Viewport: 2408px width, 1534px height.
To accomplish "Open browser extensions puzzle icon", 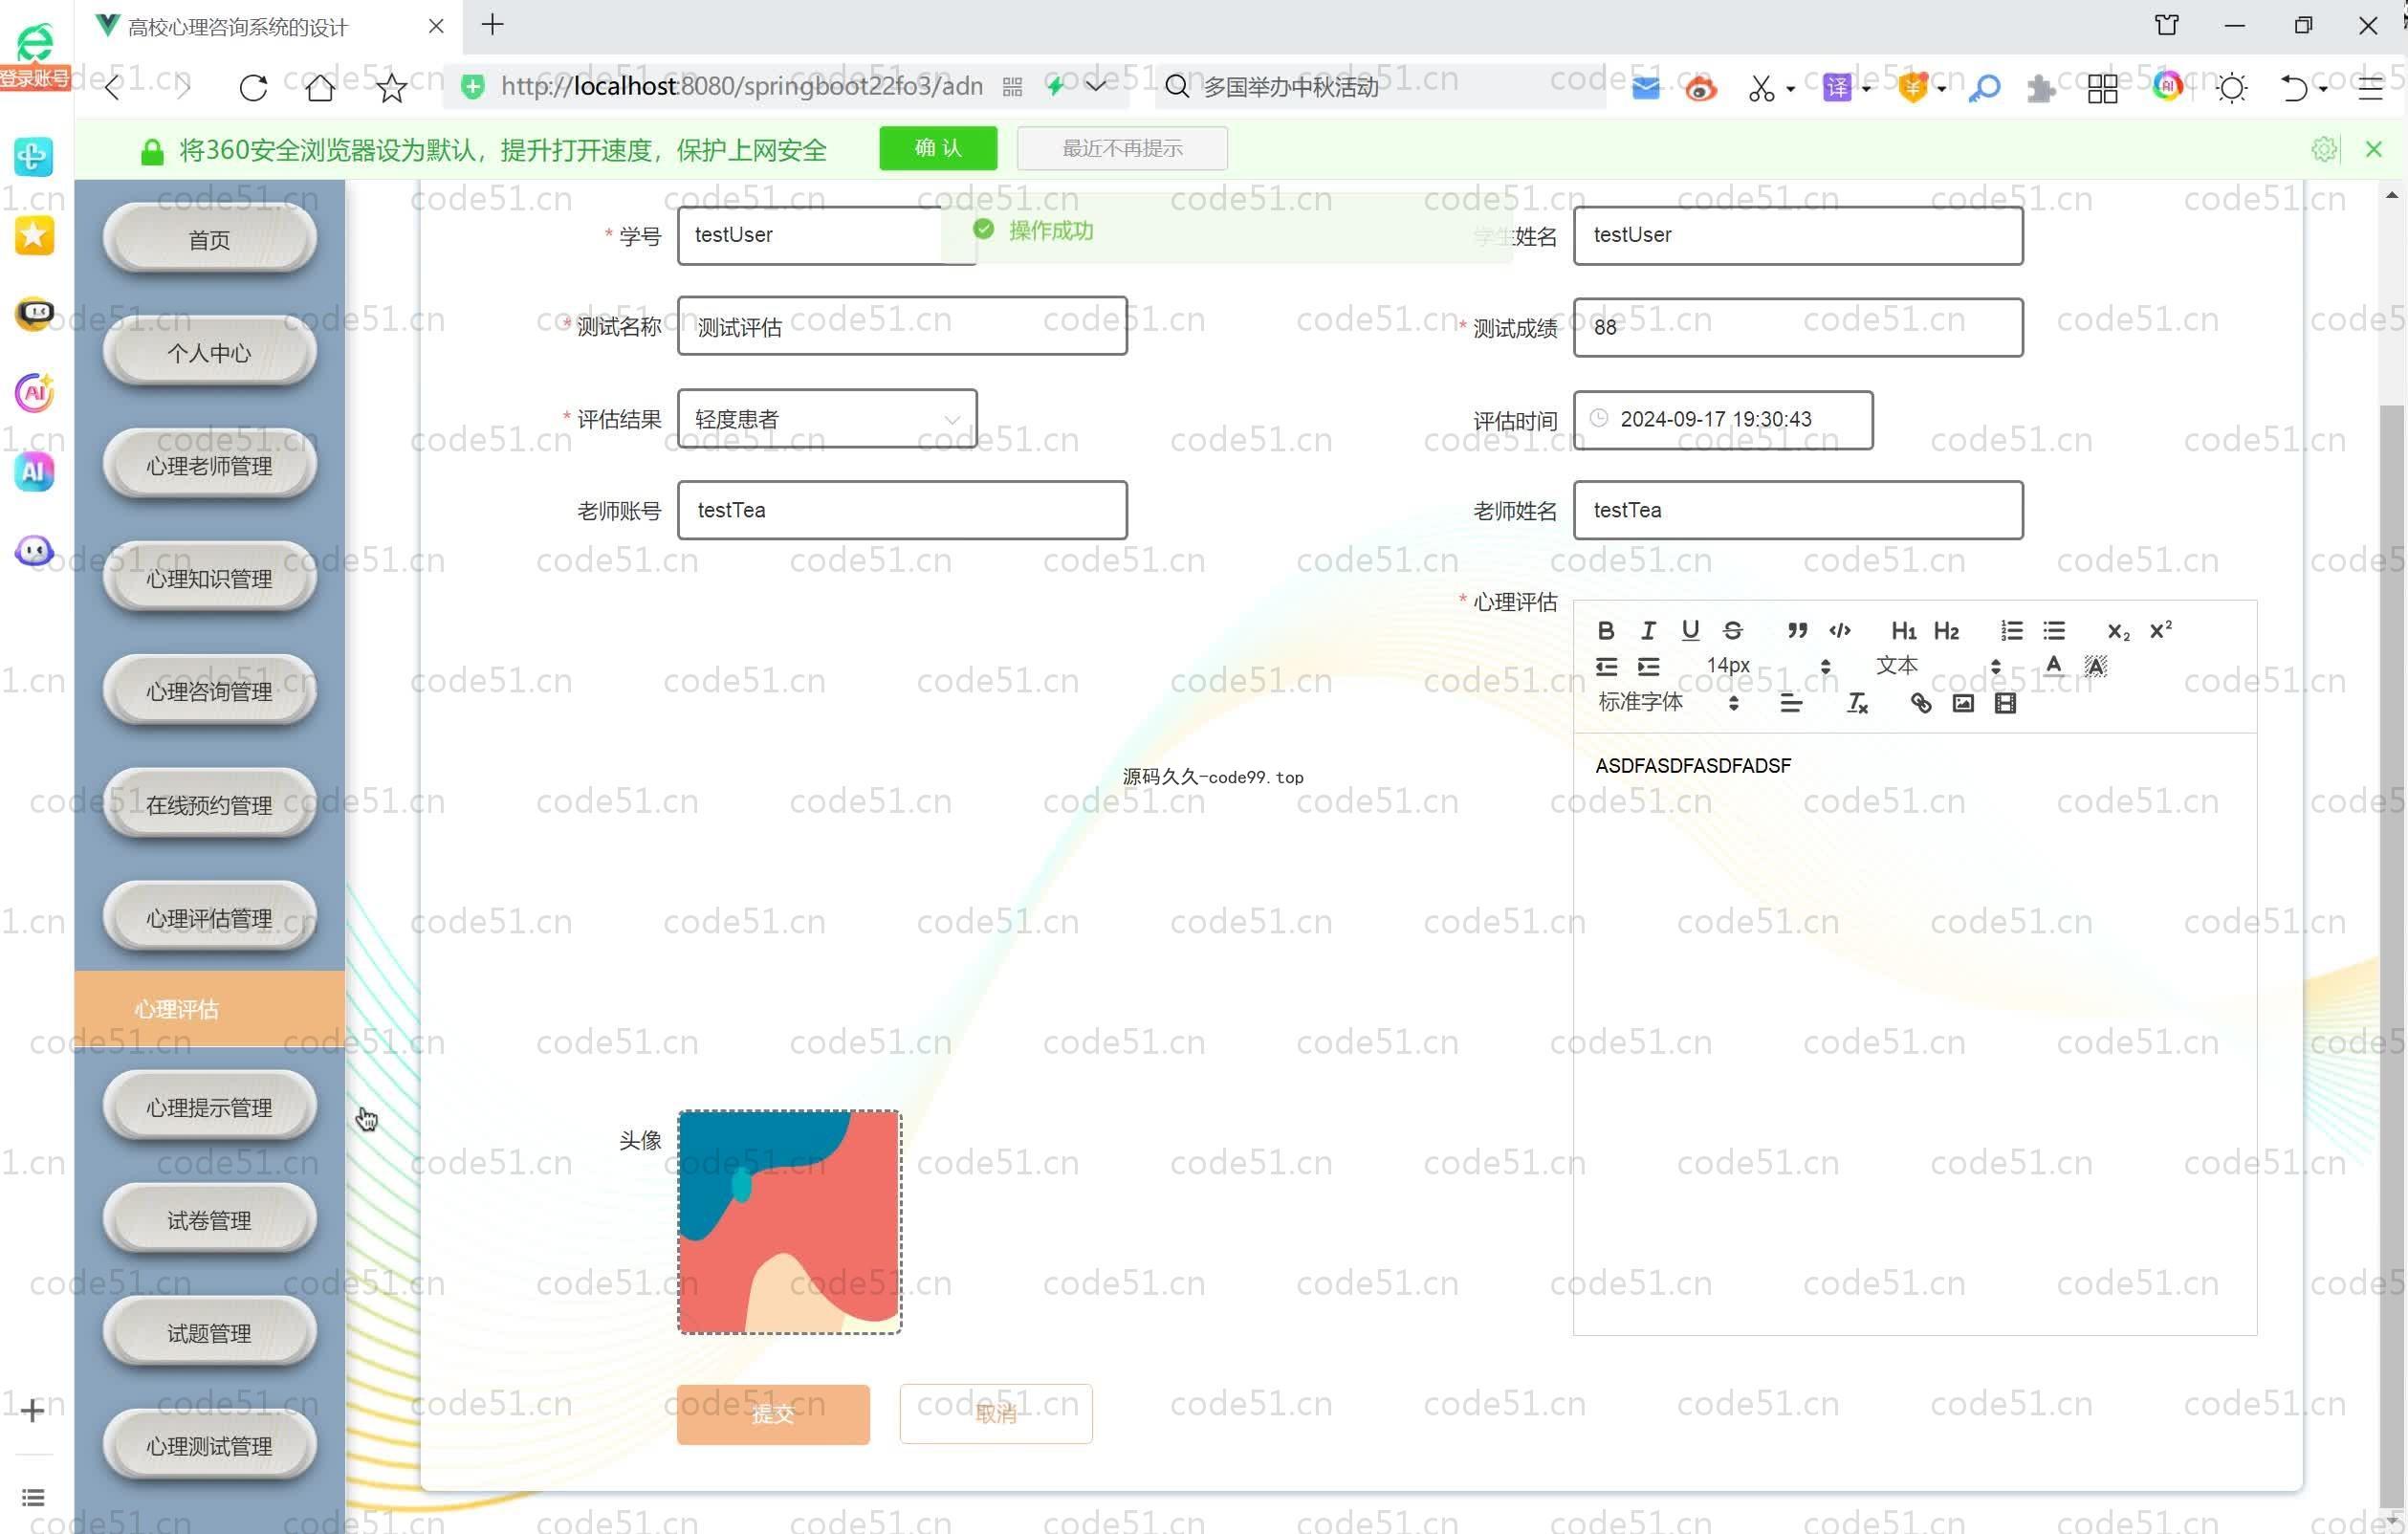I will coord(2040,88).
